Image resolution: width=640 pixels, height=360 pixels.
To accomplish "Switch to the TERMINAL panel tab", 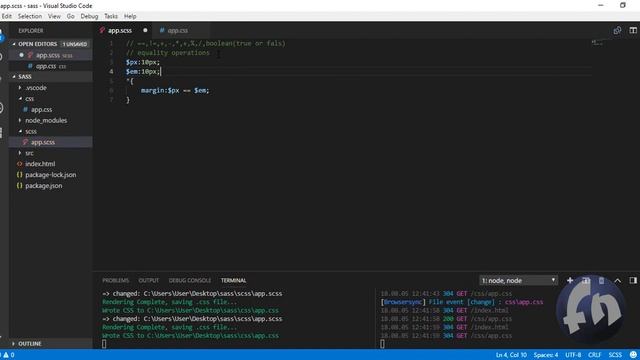I will [x=233, y=280].
